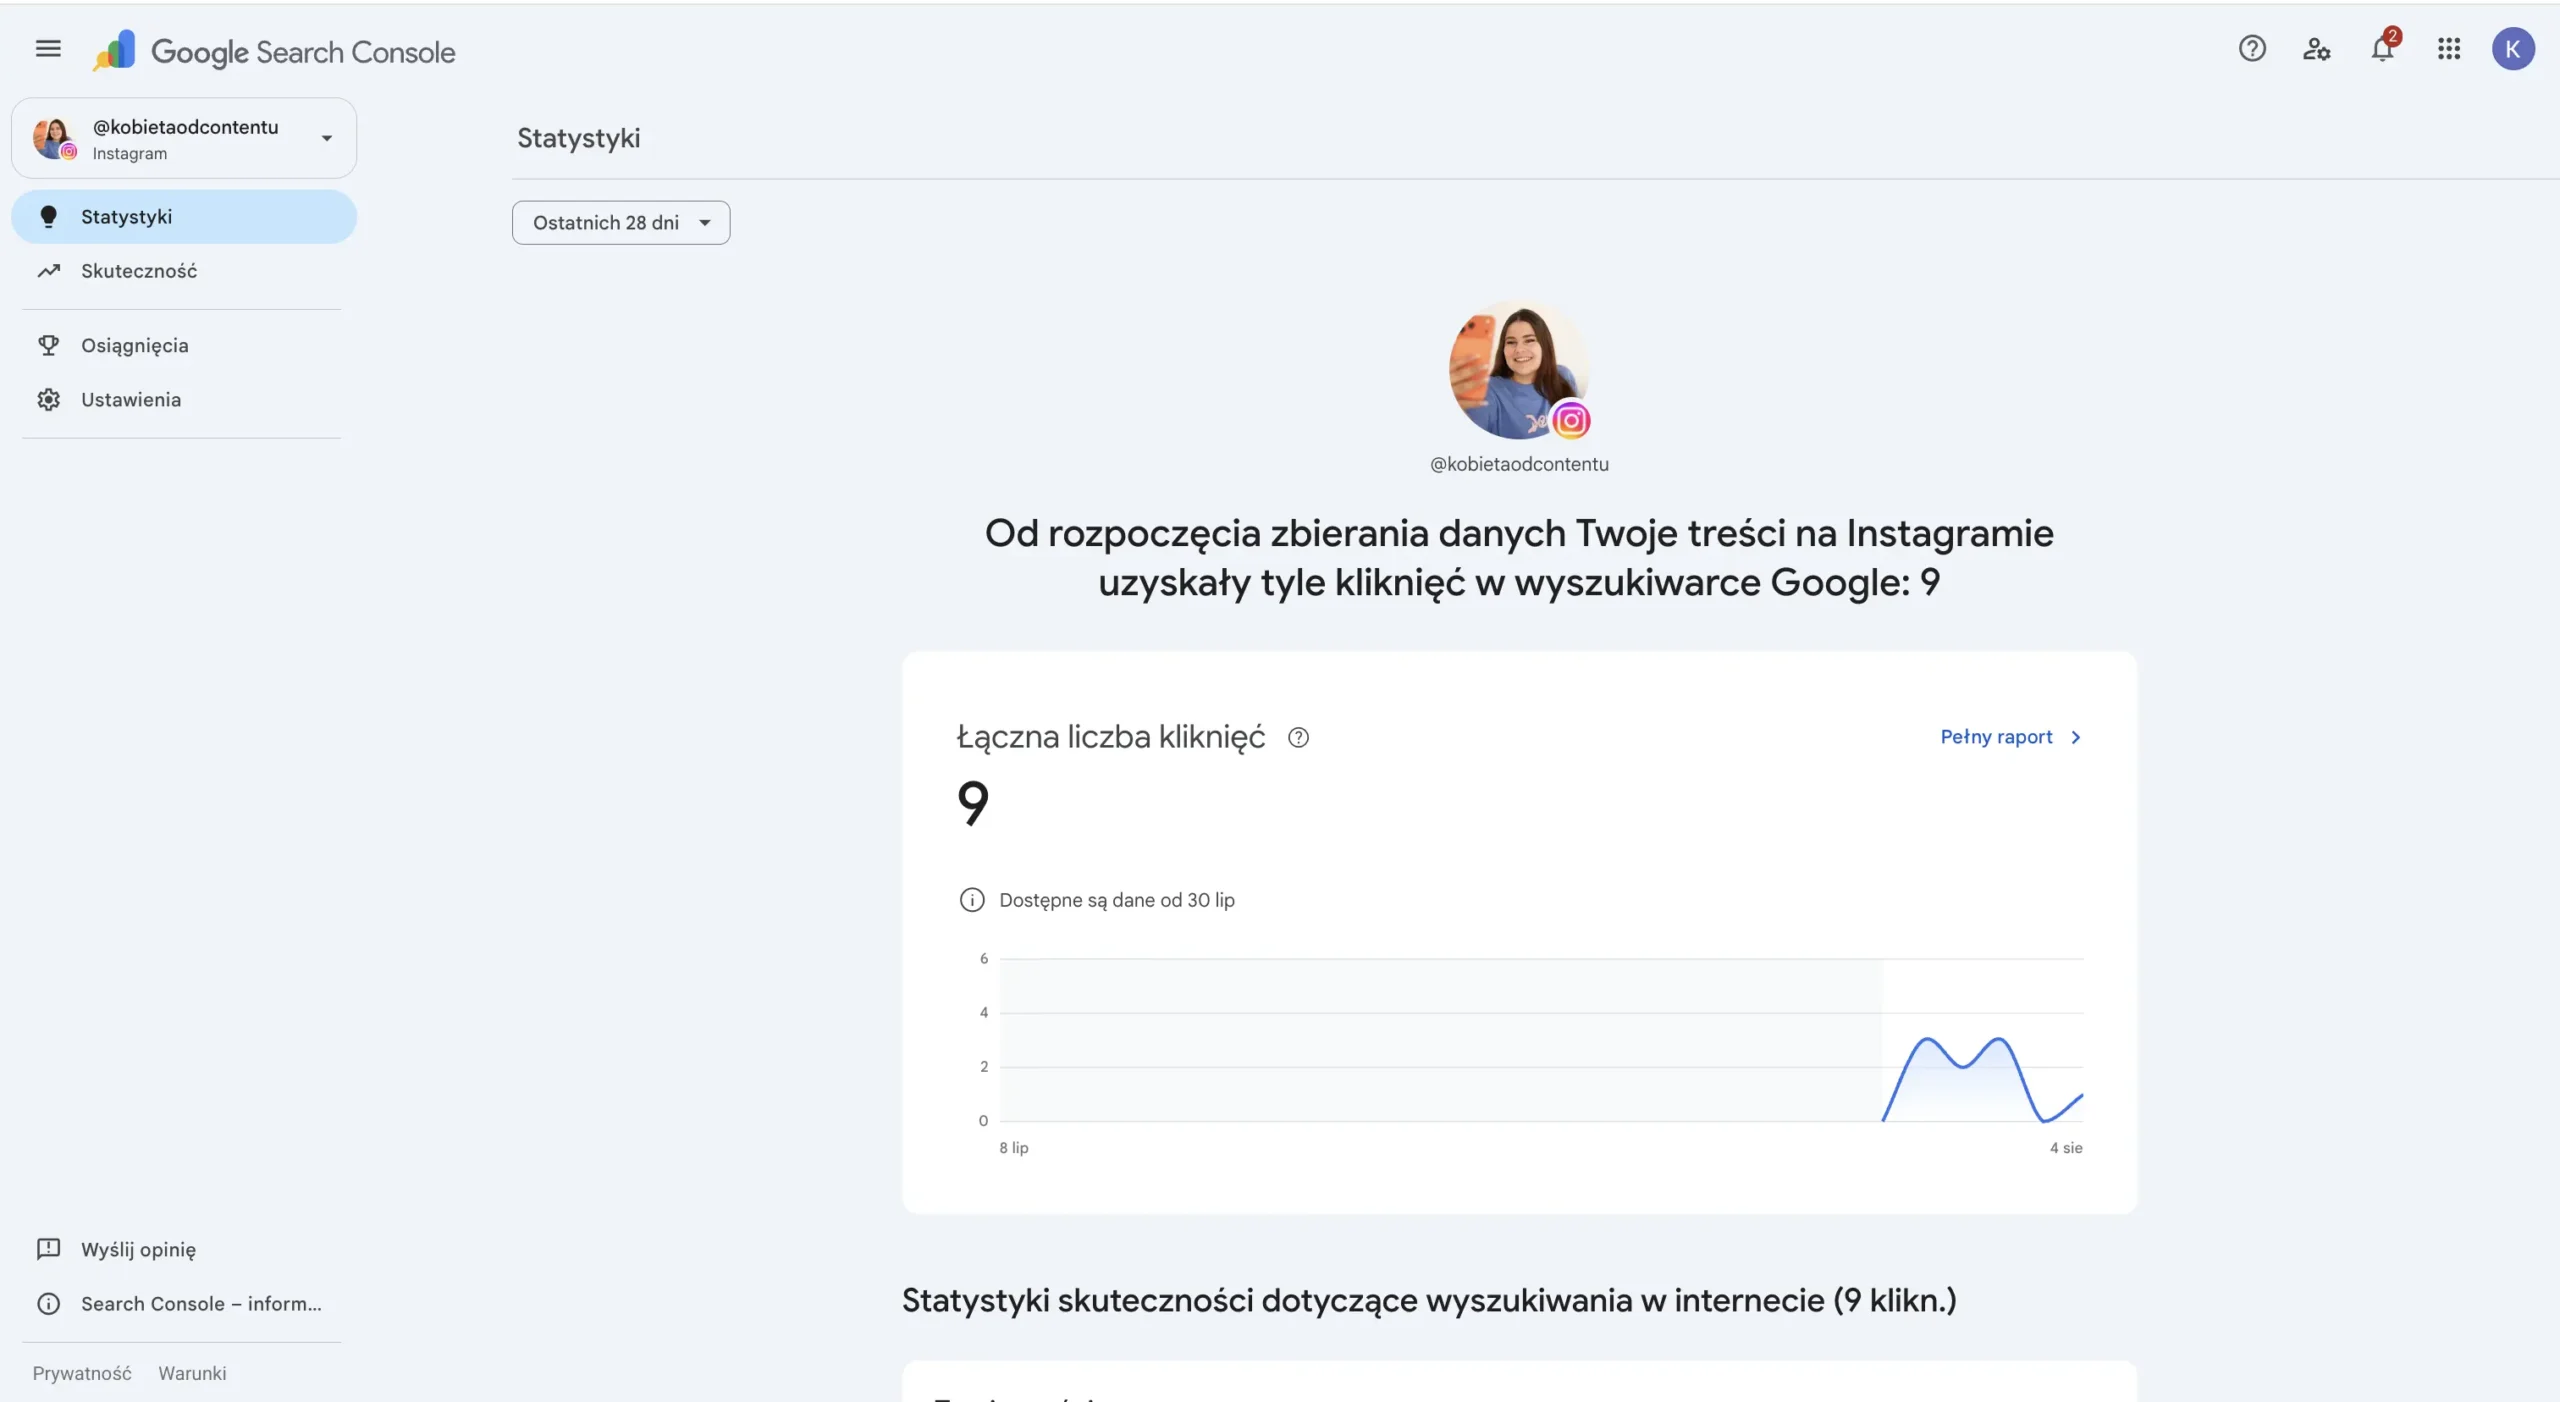Click the Dostępne są dane od 30 lip note
Viewport: 2560px width, 1402px height.
1116,901
